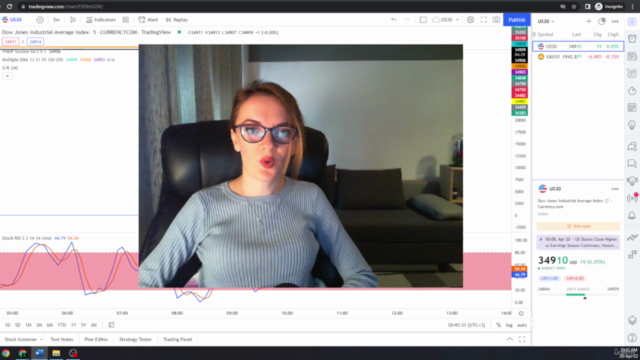
Task: Enter fullscreen mode from the top toolbar
Action: pyautogui.click(x=483, y=20)
